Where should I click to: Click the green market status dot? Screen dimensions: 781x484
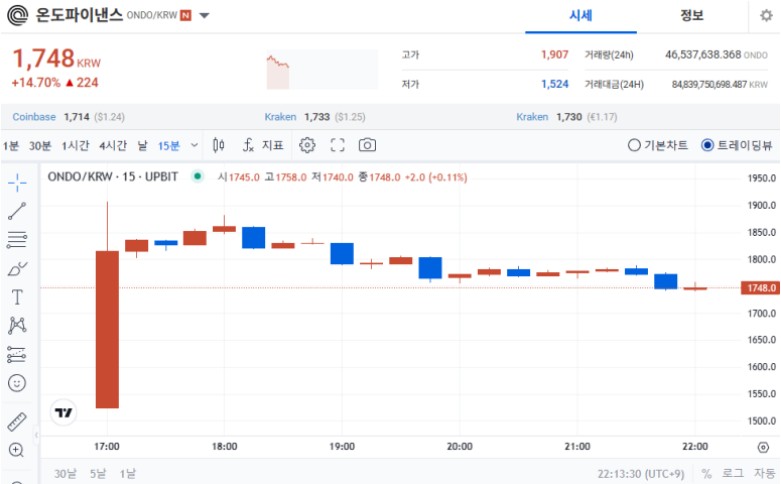point(198,176)
